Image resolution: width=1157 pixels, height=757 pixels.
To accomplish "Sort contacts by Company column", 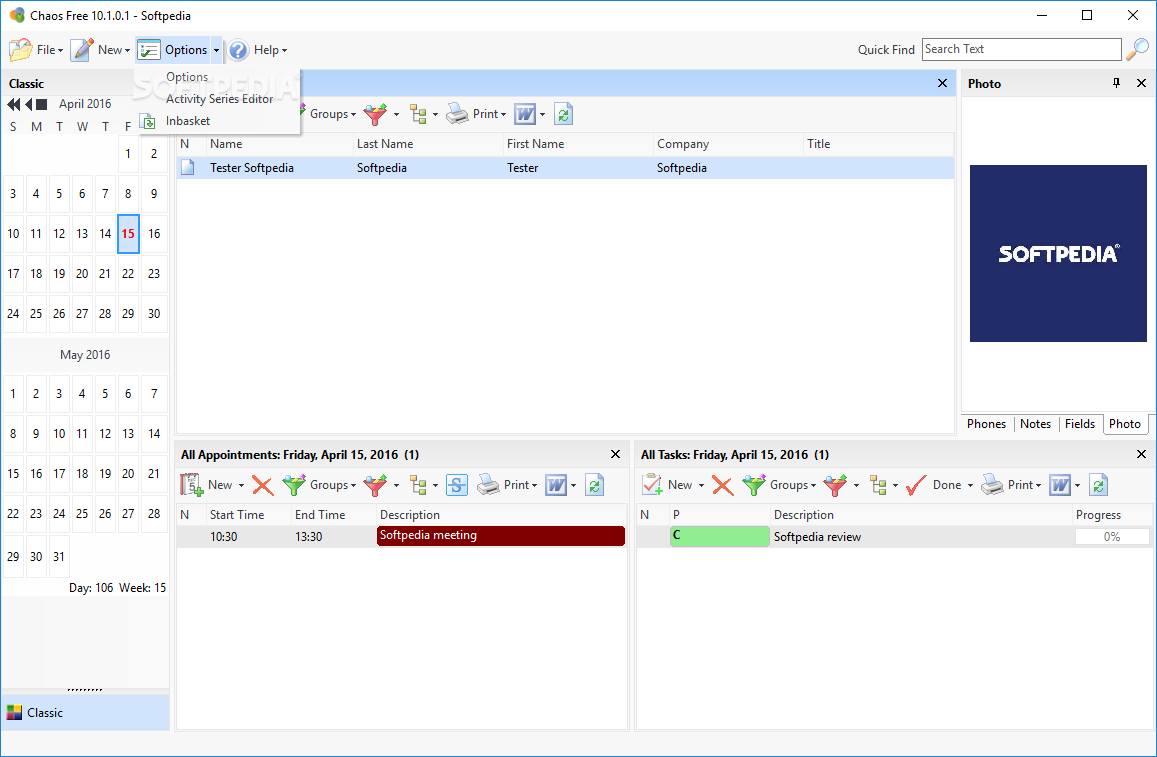I will (728, 144).
